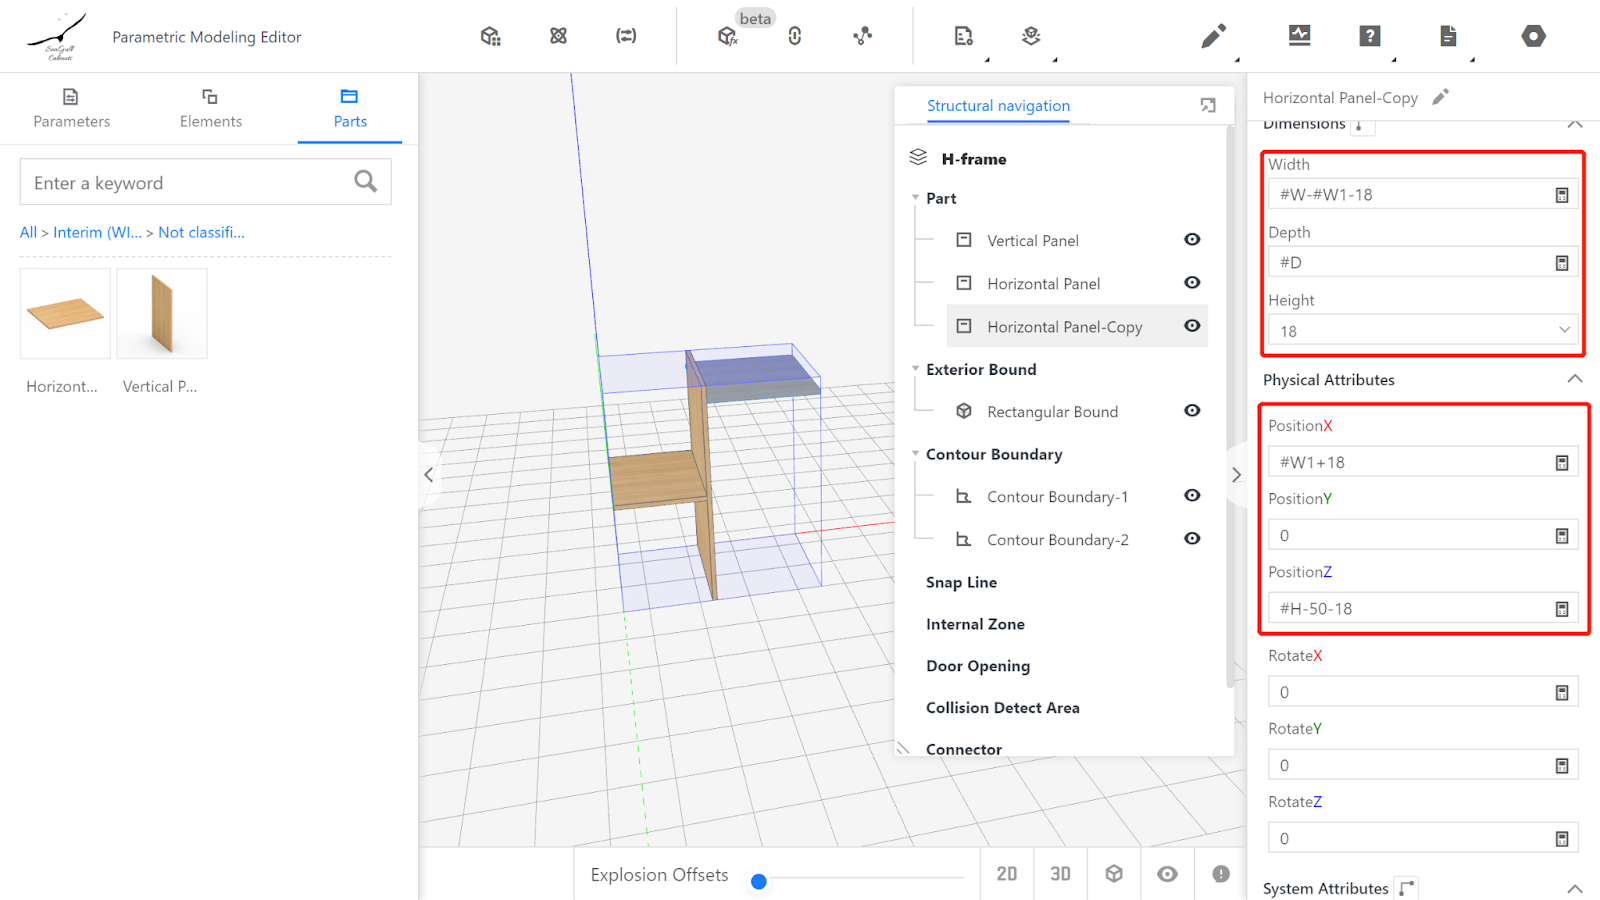This screenshot has width=1600, height=900.
Task: Click the search magnifier icon
Action: [x=366, y=182]
